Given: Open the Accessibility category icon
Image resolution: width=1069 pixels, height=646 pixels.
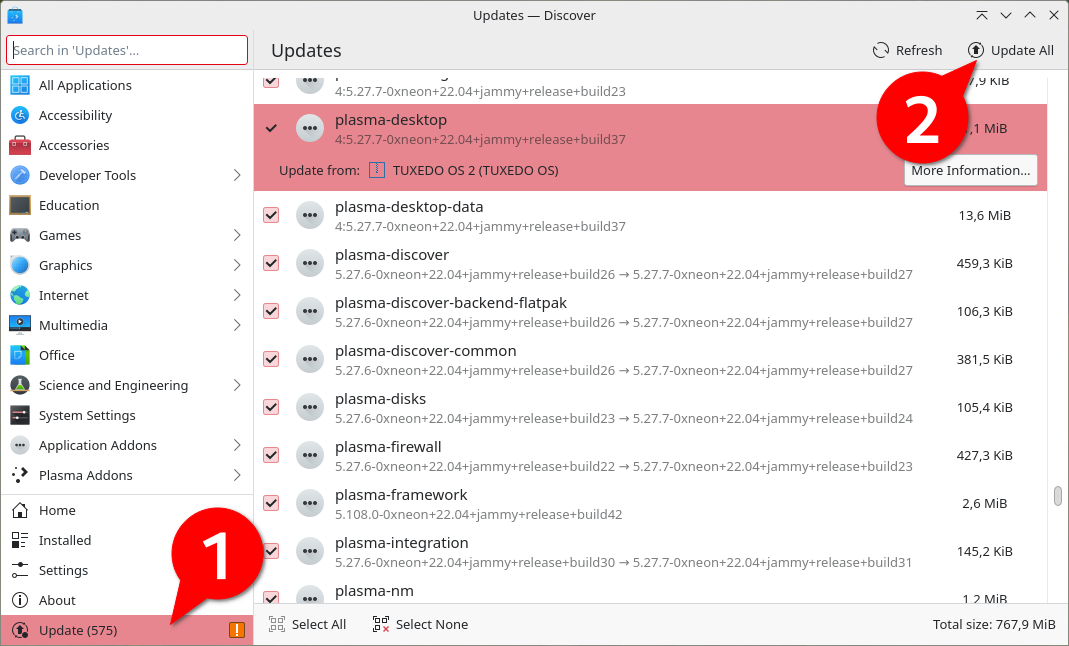Looking at the screenshot, I should (18, 115).
